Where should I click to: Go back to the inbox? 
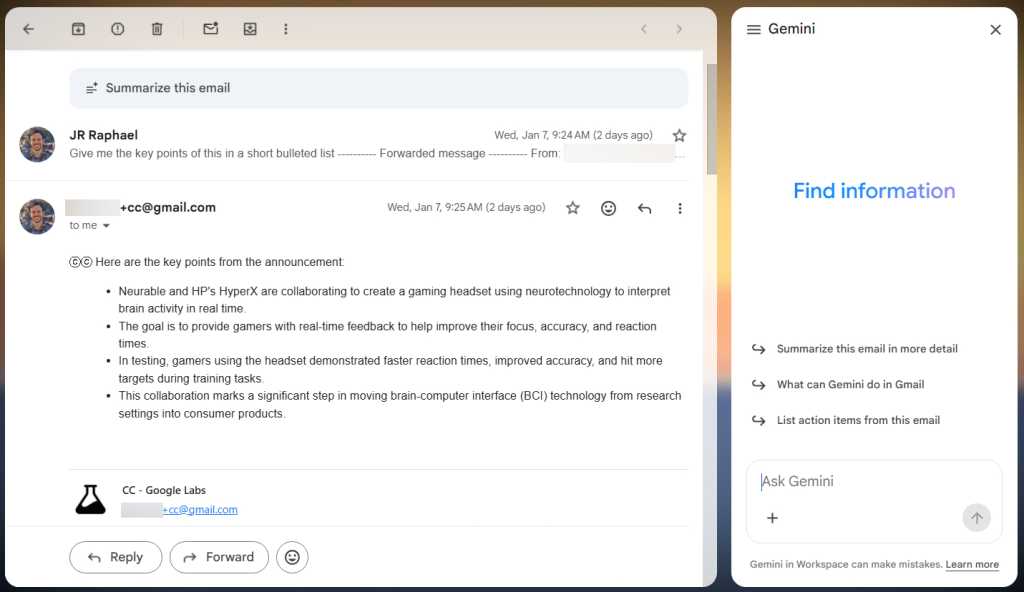(x=28, y=28)
